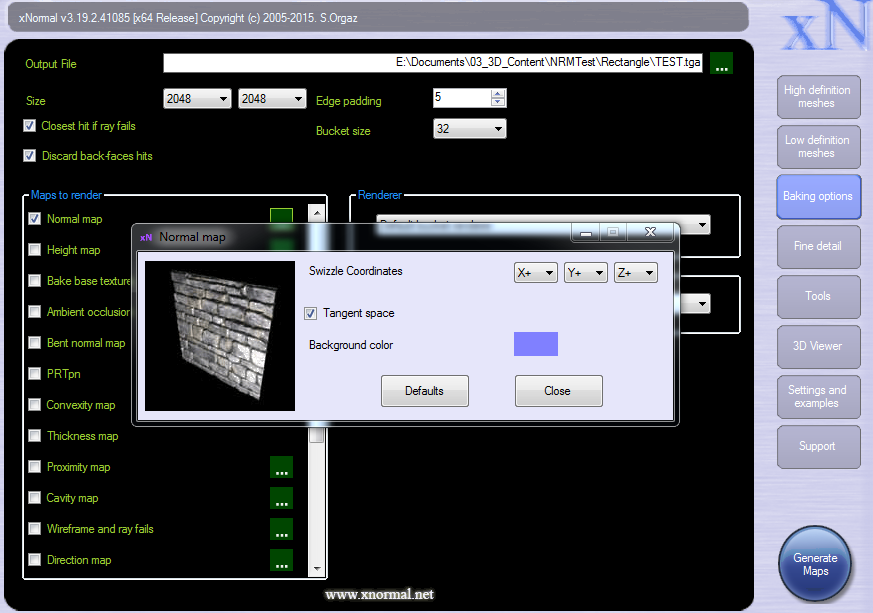
Task: Toggle Closest hit if ray fails checkbox
Action: click(30, 126)
